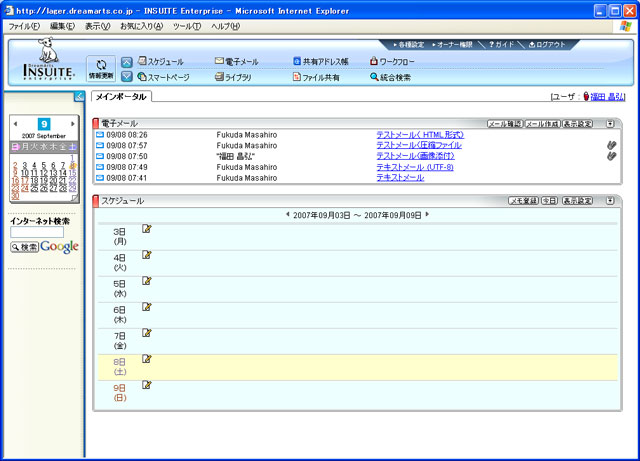Select the メインポータル tab
This screenshot has height=461, width=640.
pos(121,97)
